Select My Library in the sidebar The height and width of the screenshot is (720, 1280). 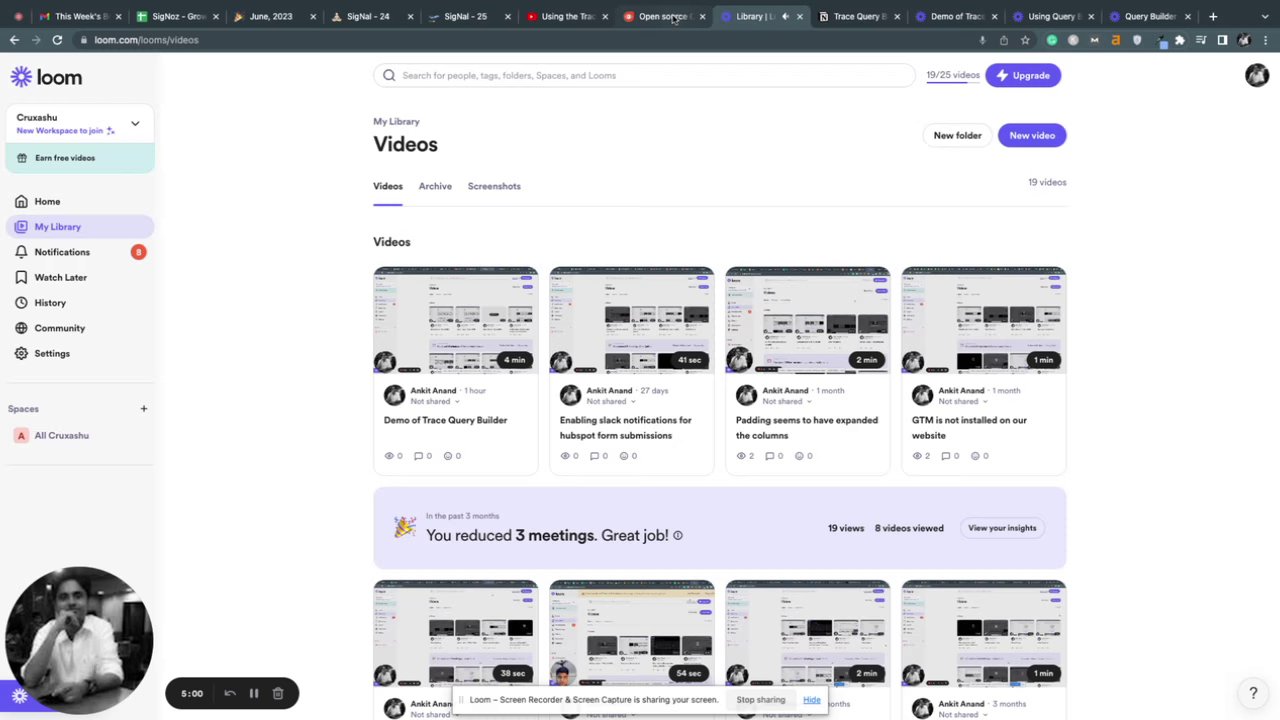tap(80, 227)
